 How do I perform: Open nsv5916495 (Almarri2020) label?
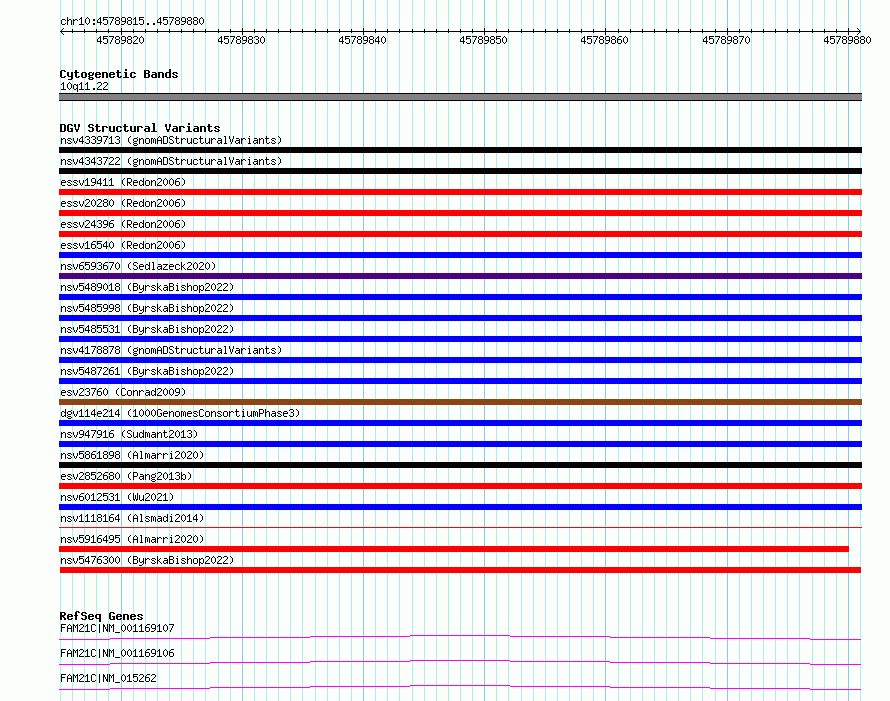[132, 539]
